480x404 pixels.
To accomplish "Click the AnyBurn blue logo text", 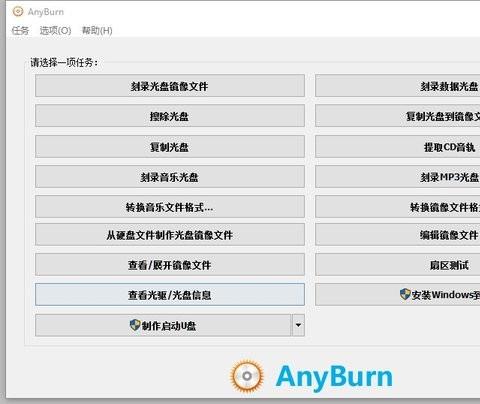I will pos(334,377).
